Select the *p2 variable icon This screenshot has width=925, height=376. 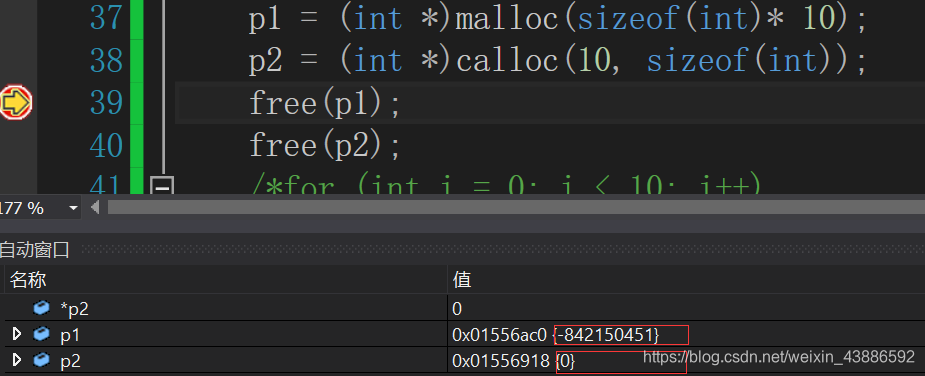point(41,308)
